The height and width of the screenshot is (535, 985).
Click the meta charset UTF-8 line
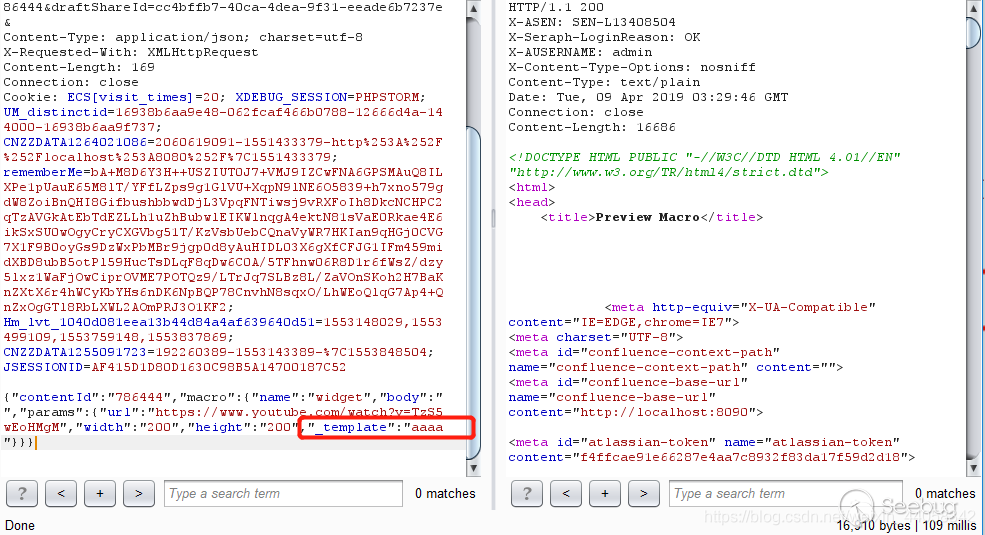point(596,337)
